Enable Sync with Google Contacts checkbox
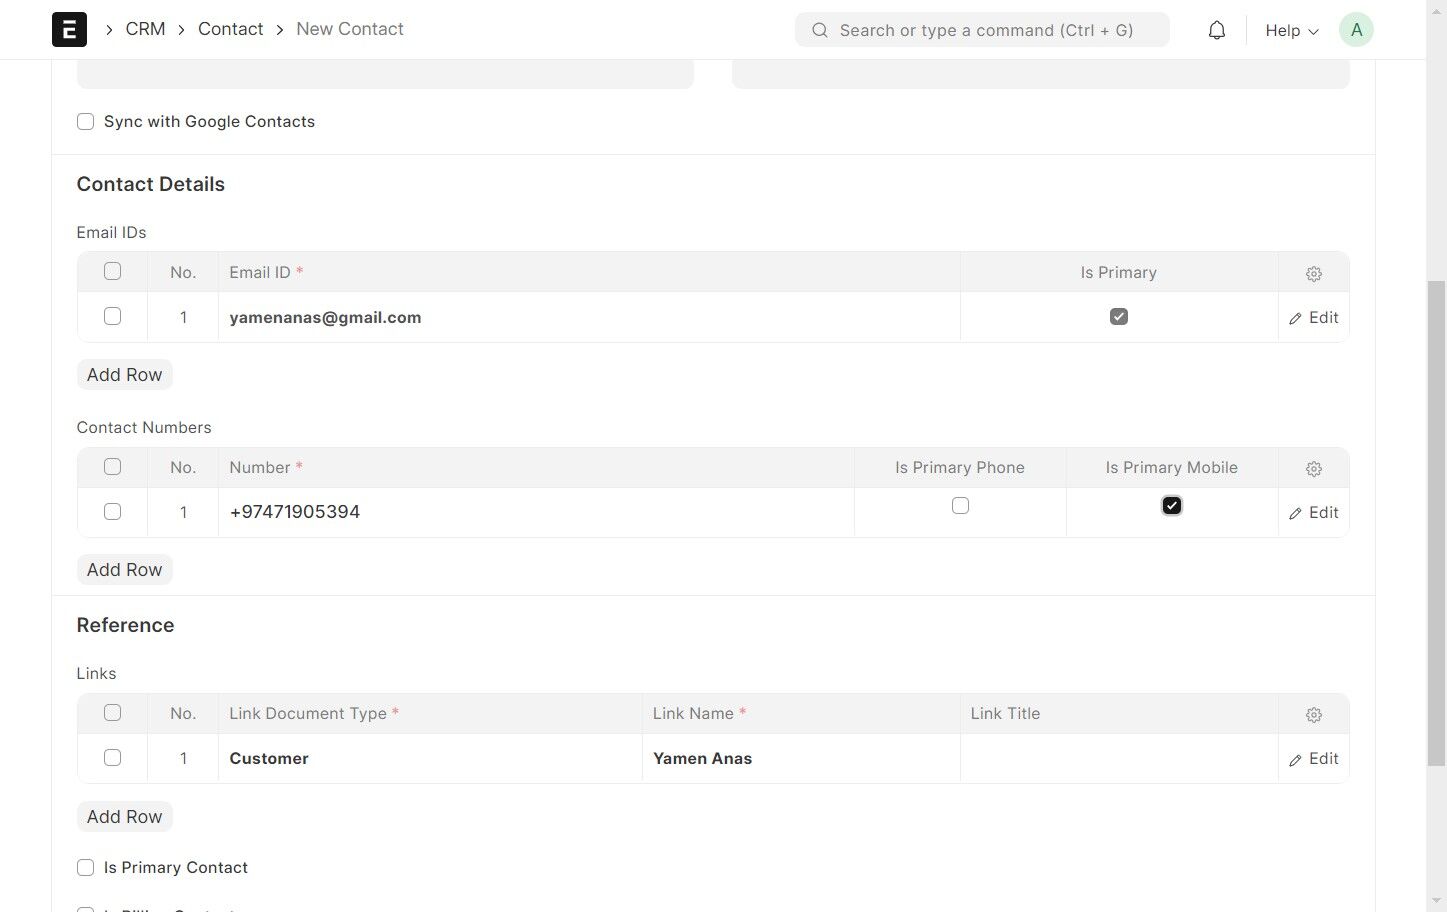Viewport: 1447px width, 912px height. [x=86, y=122]
